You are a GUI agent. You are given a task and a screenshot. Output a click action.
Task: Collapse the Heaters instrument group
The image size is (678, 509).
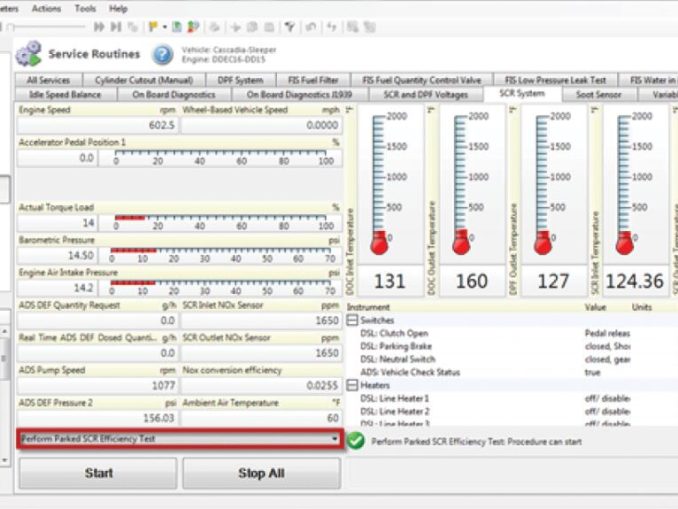(x=352, y=385)
